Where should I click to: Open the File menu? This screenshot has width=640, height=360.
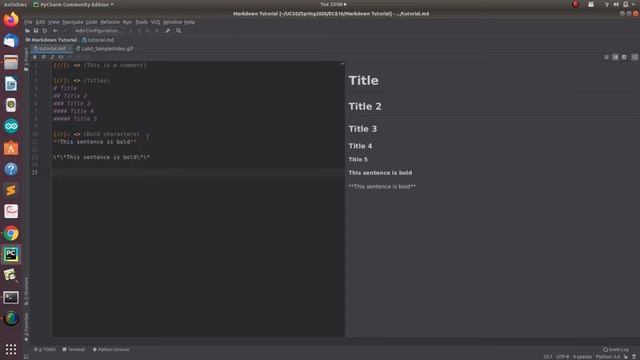(28, 22)
